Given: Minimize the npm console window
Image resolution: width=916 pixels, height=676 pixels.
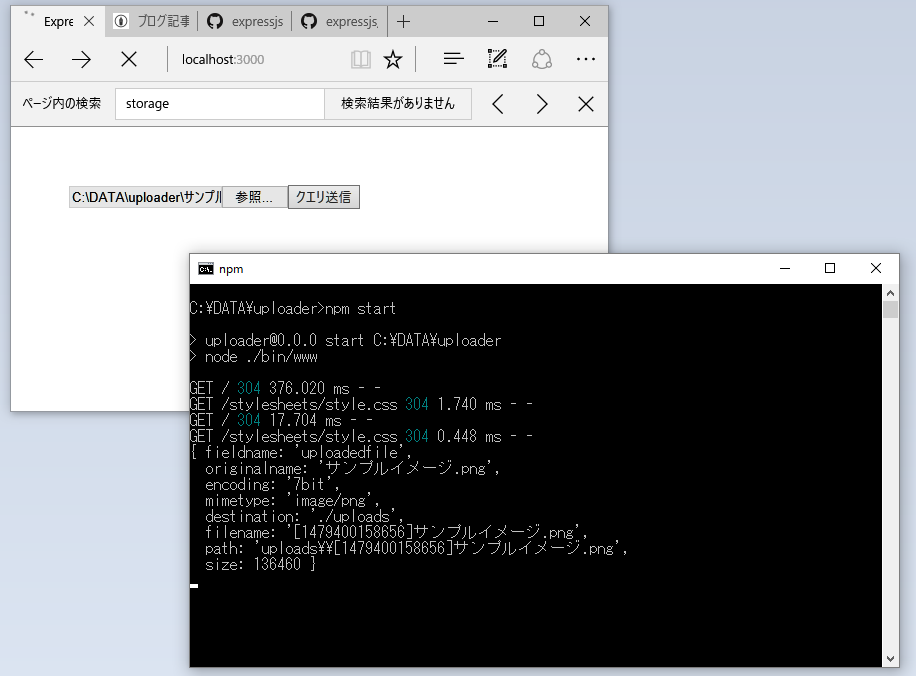Looking at the screenshot, I should click(x=785, y=268).
